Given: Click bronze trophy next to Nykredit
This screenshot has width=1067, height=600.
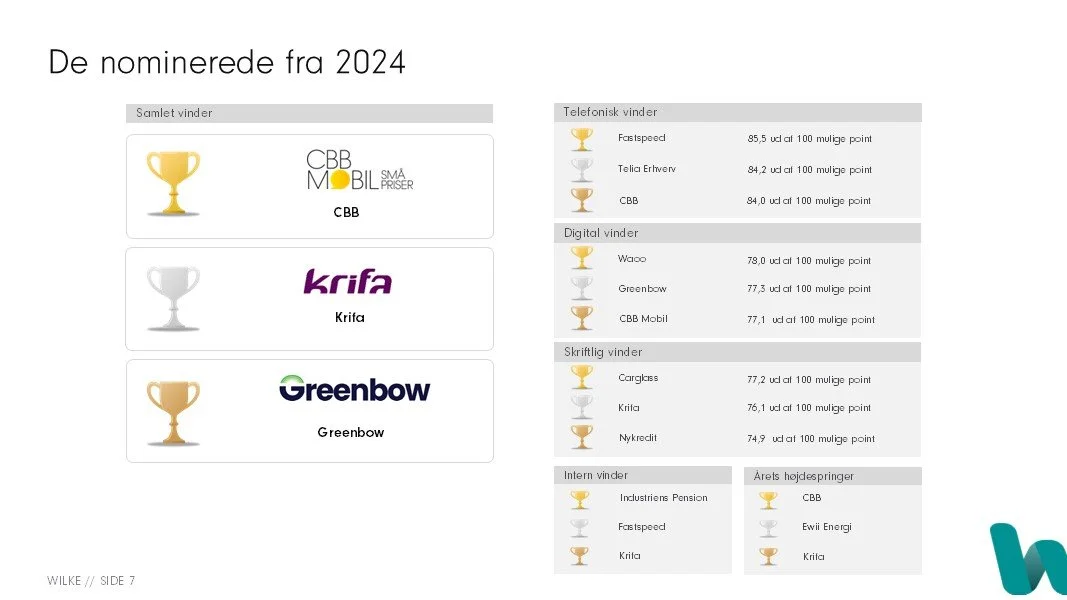Looking at the screenshot, I should 582,437.
